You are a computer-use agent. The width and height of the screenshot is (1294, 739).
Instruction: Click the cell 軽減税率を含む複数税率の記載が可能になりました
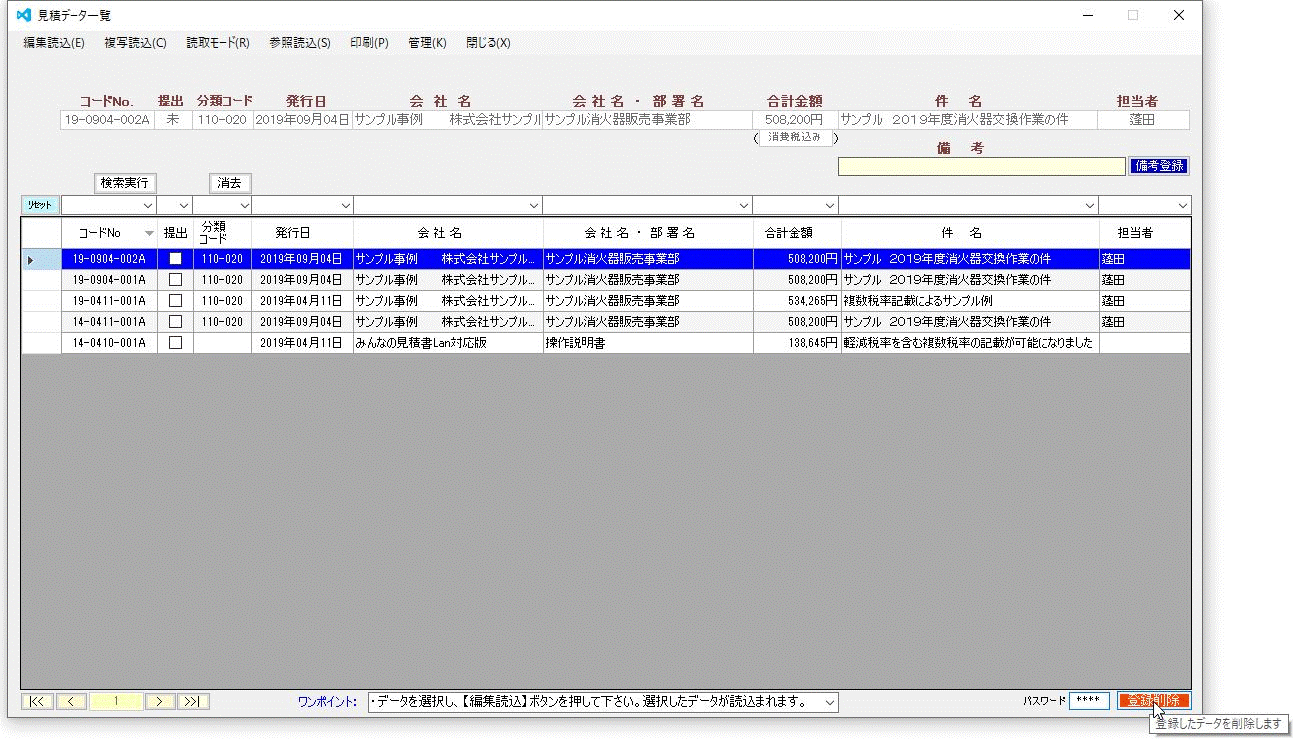coord(970,343)
